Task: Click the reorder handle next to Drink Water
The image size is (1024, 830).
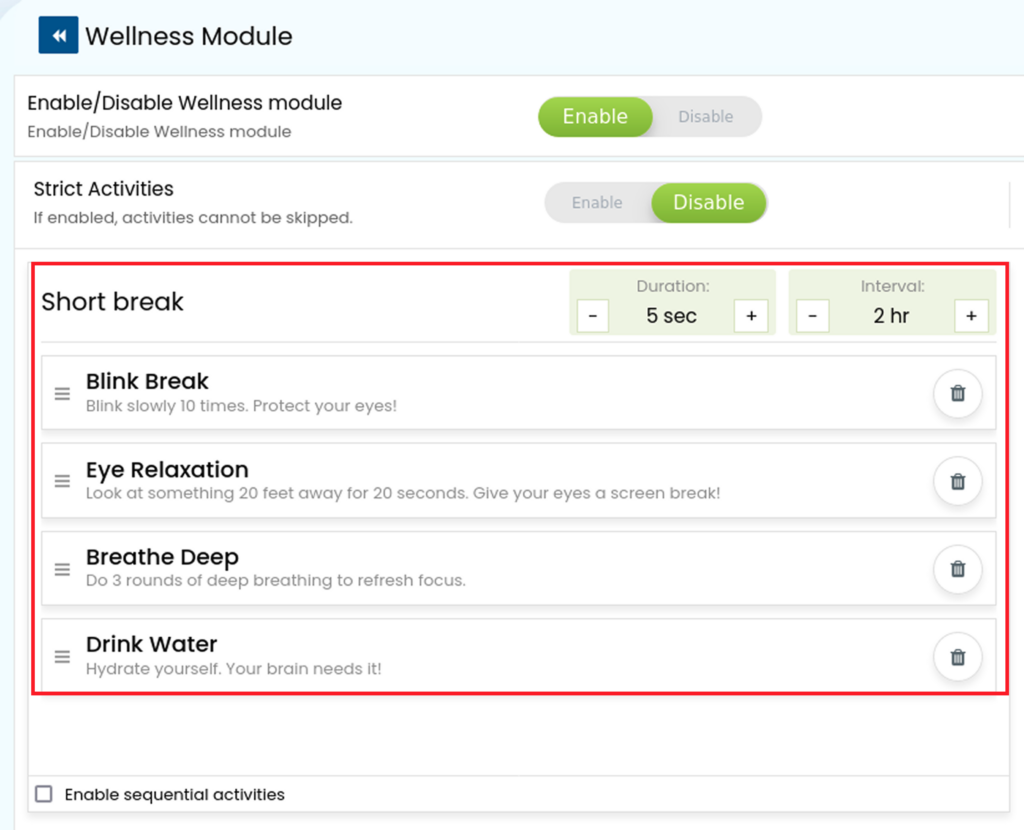Action: coord(62,656)
